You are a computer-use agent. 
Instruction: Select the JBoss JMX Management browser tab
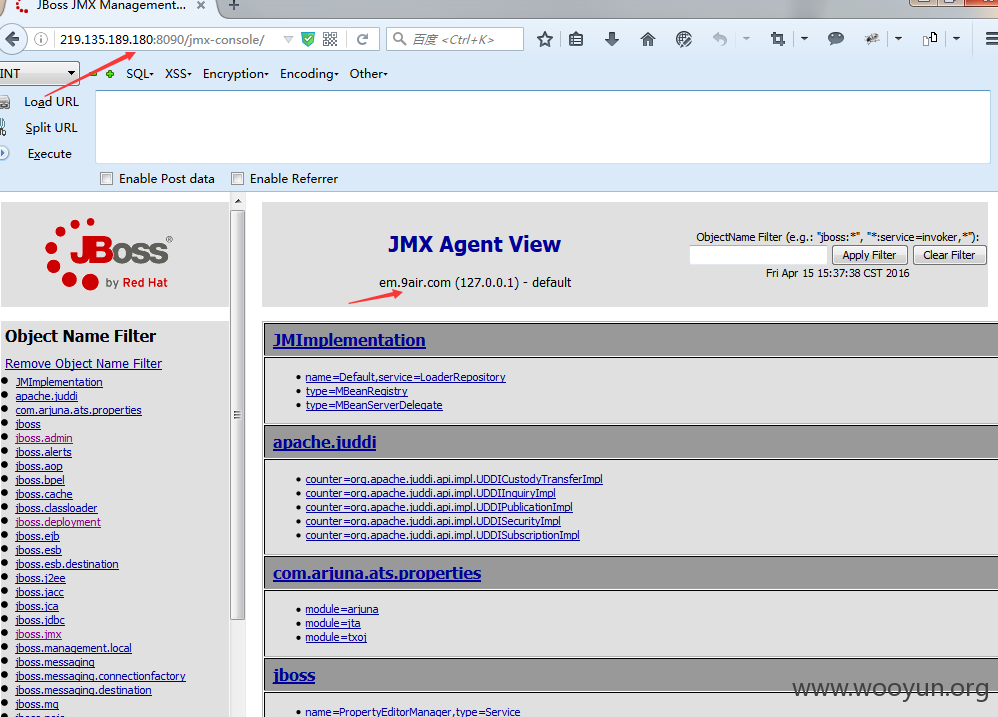pyautogui.click(x=111, y=6)
